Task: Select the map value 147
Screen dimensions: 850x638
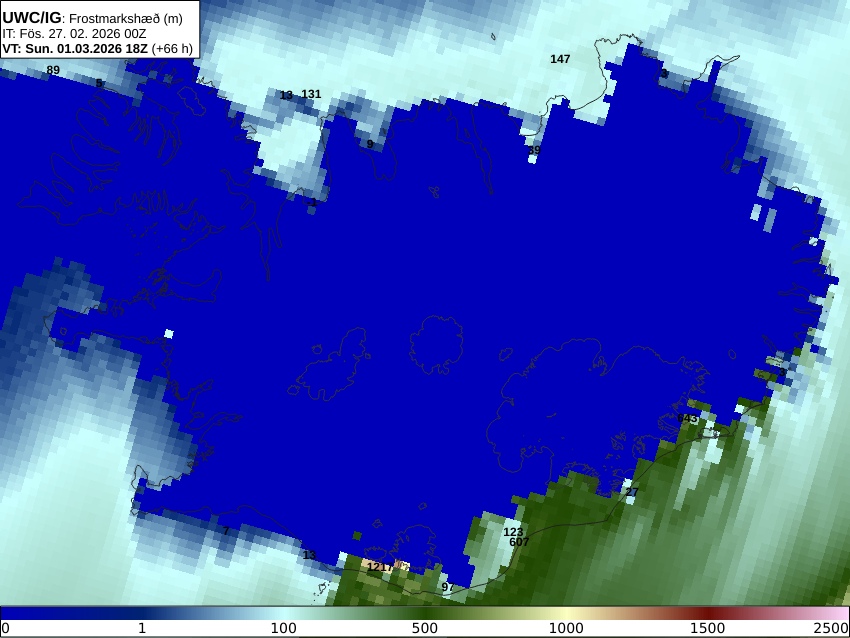Action: [x=560, y=59]
